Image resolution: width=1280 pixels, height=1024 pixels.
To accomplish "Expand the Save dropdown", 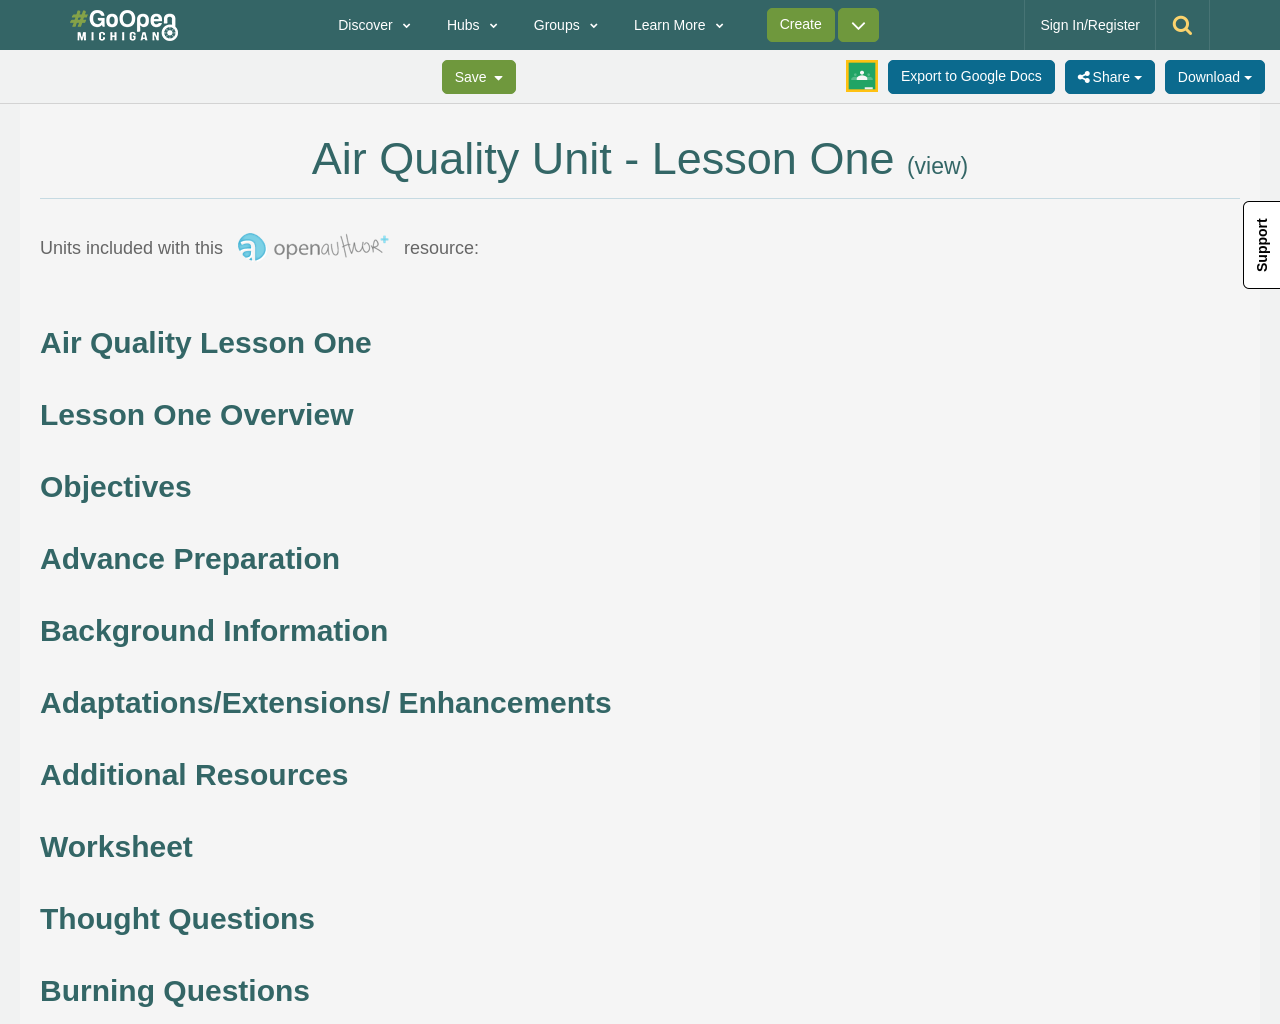I will click(478, 75).
